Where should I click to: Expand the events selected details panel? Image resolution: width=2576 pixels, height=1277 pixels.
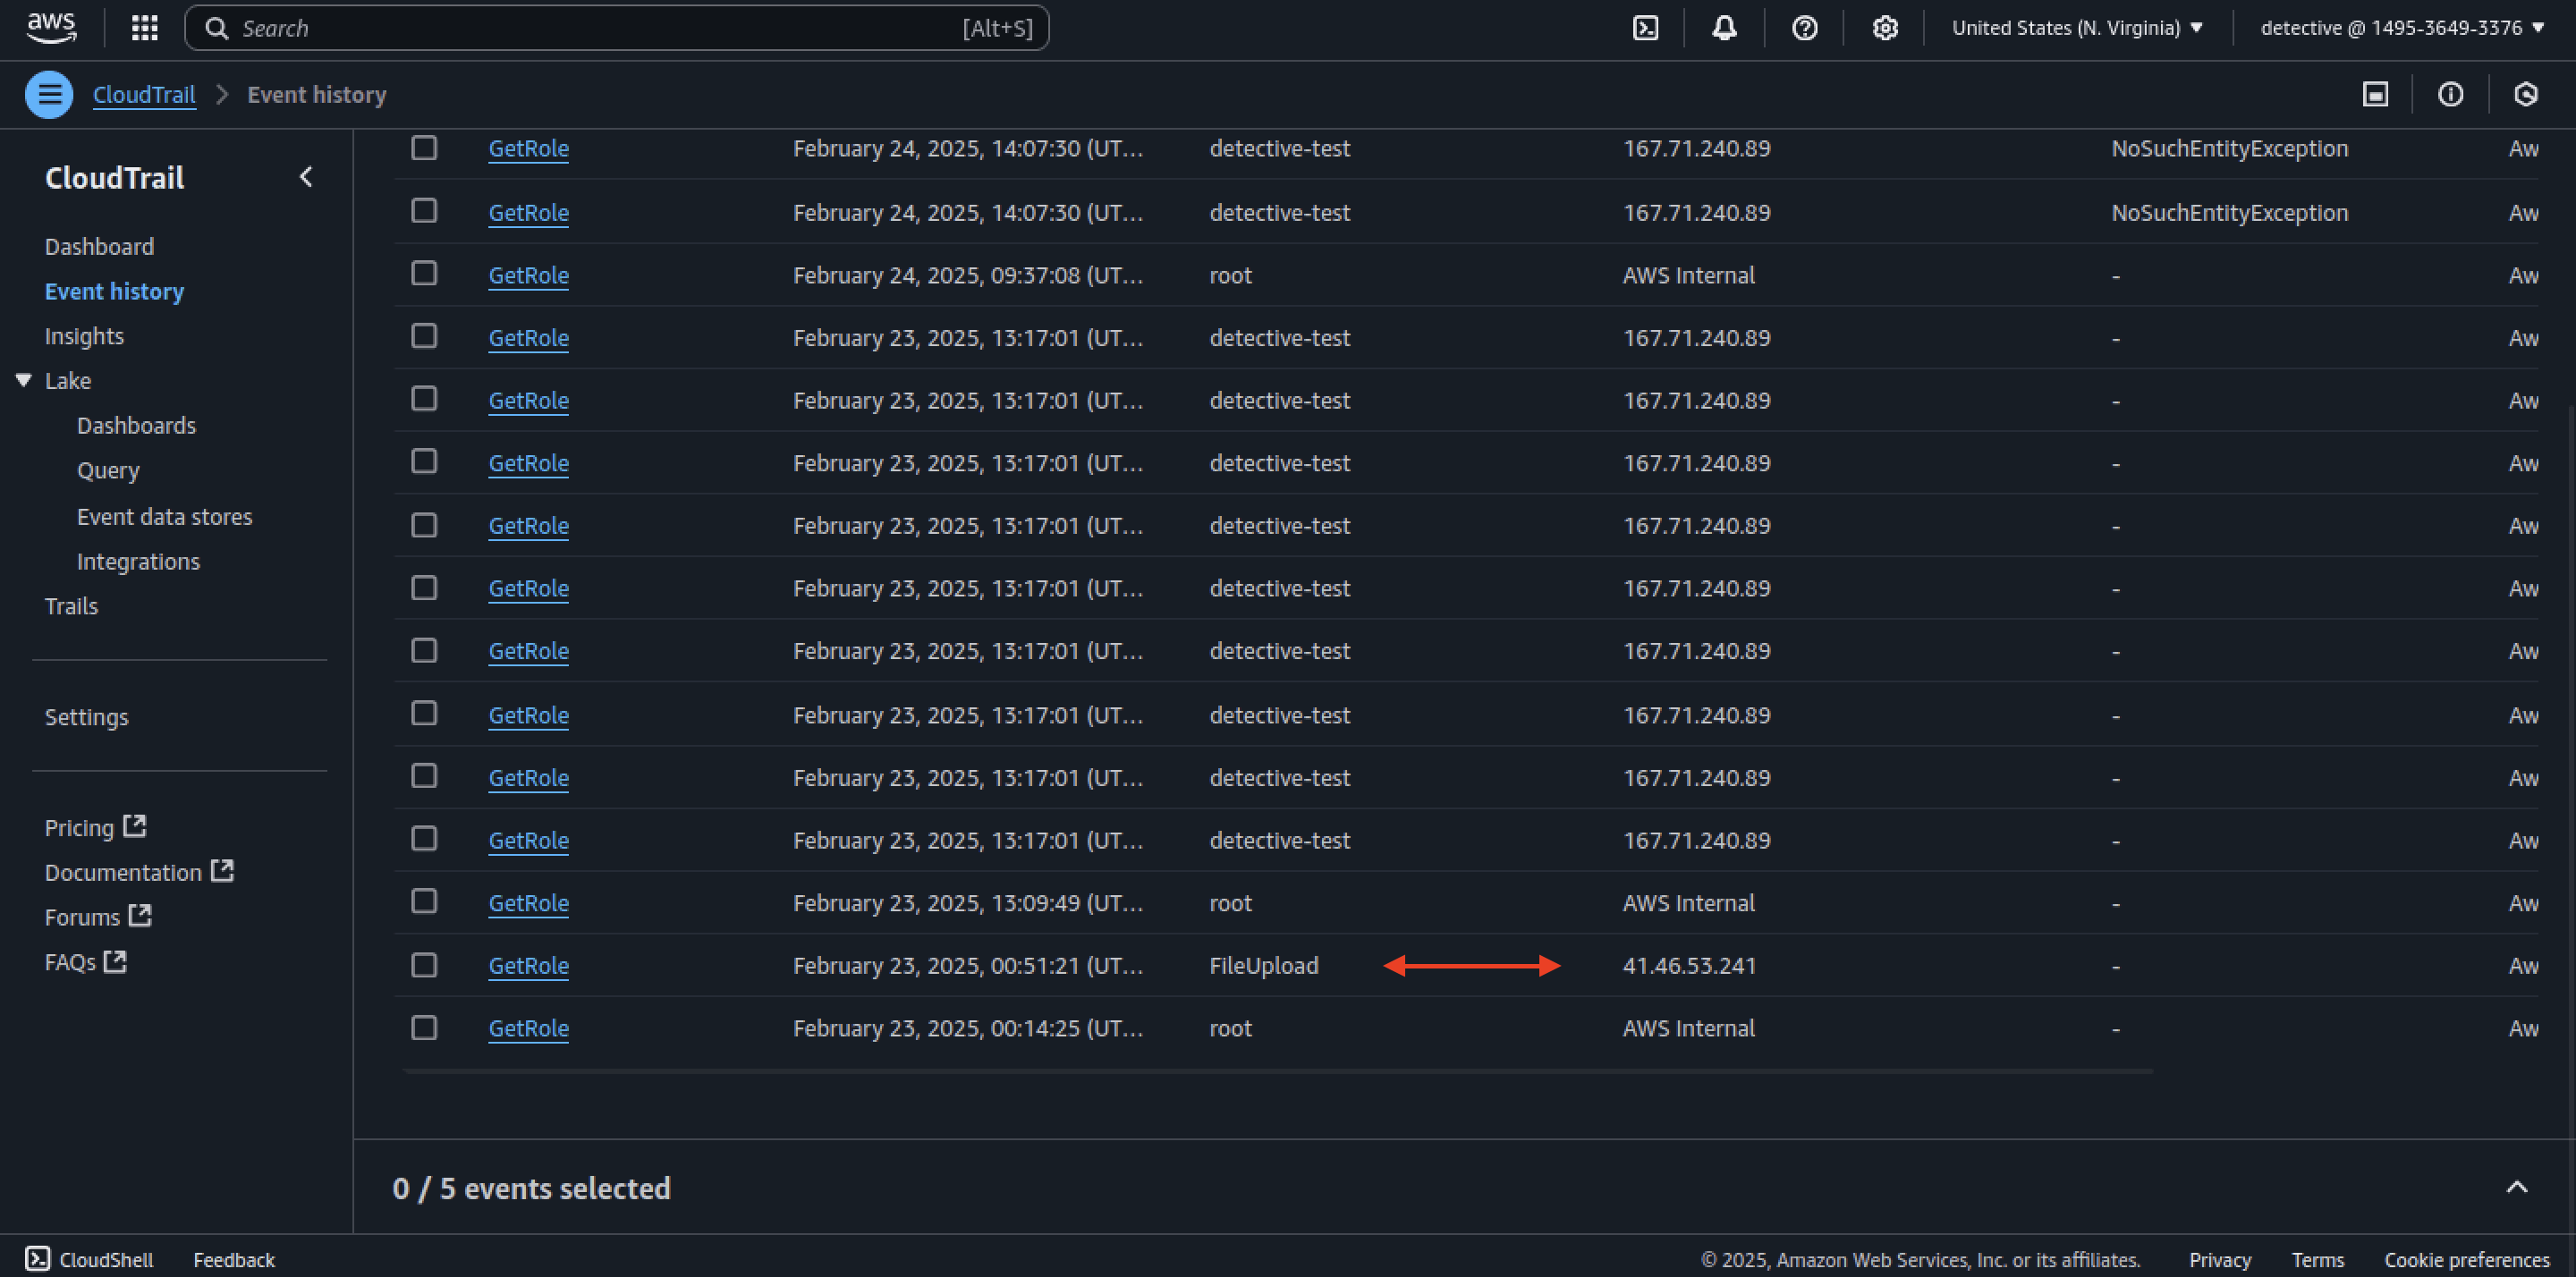tap(2517, 1187)
